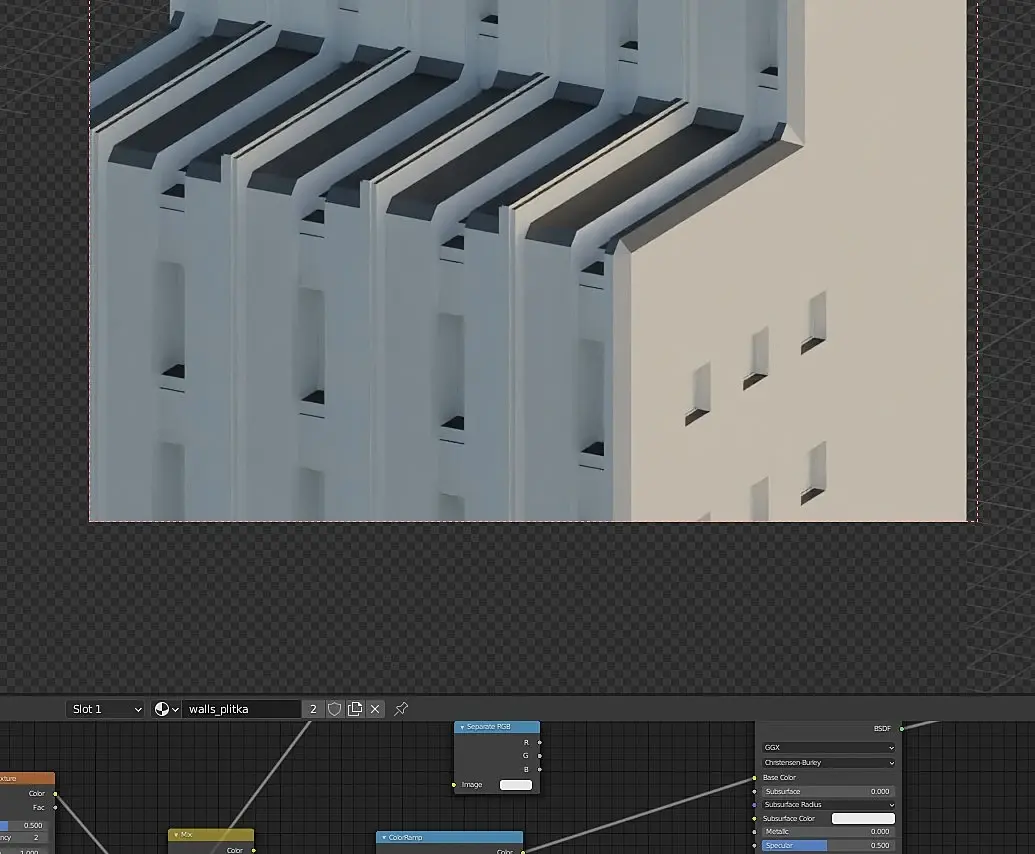Select the Separate RGB node header

497,727
